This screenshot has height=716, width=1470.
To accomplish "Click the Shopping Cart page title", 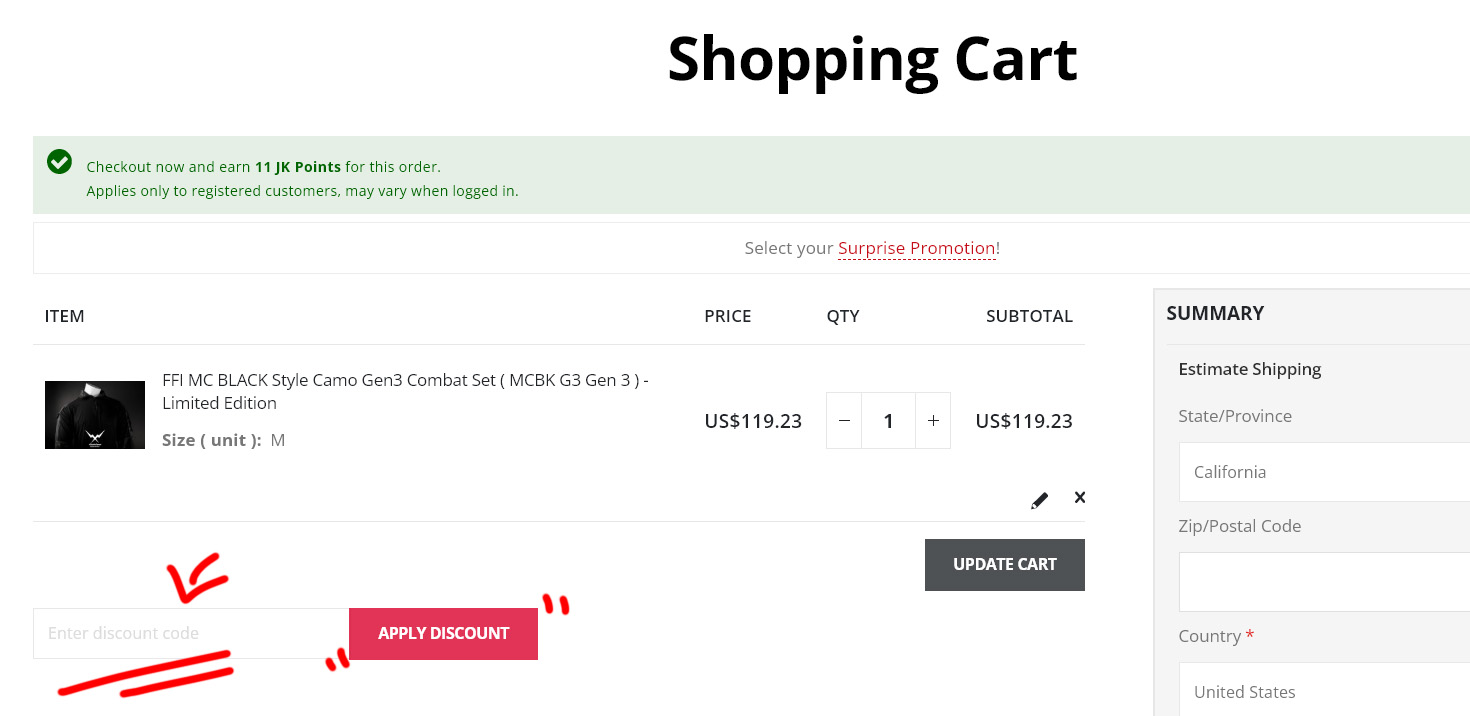I will pyautogui.click(x=872, y=59).
